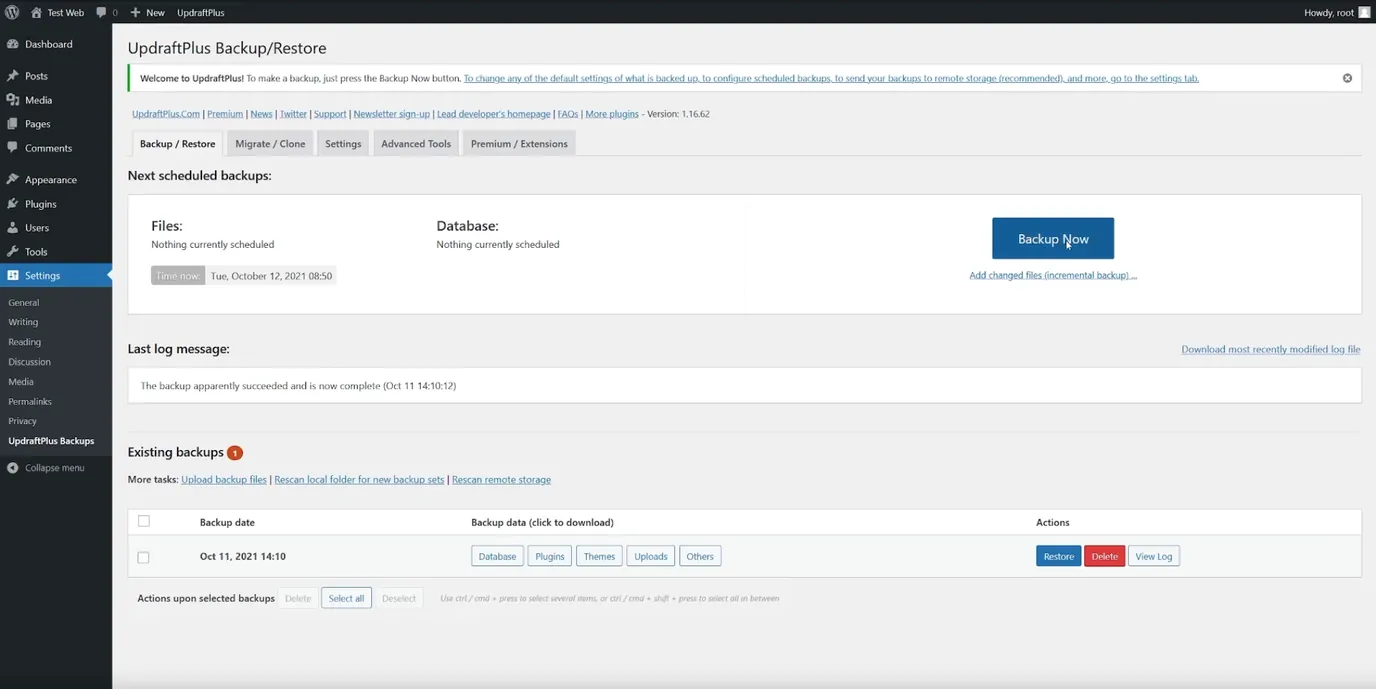Click the Plugins plug icon
The image size is (1376, 689).
[12, 204]
